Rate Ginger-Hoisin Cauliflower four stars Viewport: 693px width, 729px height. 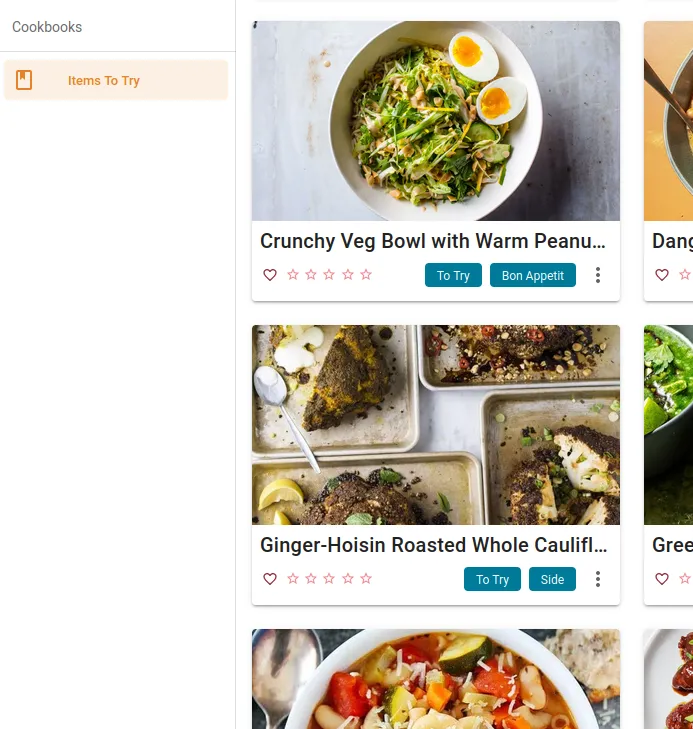348,579
